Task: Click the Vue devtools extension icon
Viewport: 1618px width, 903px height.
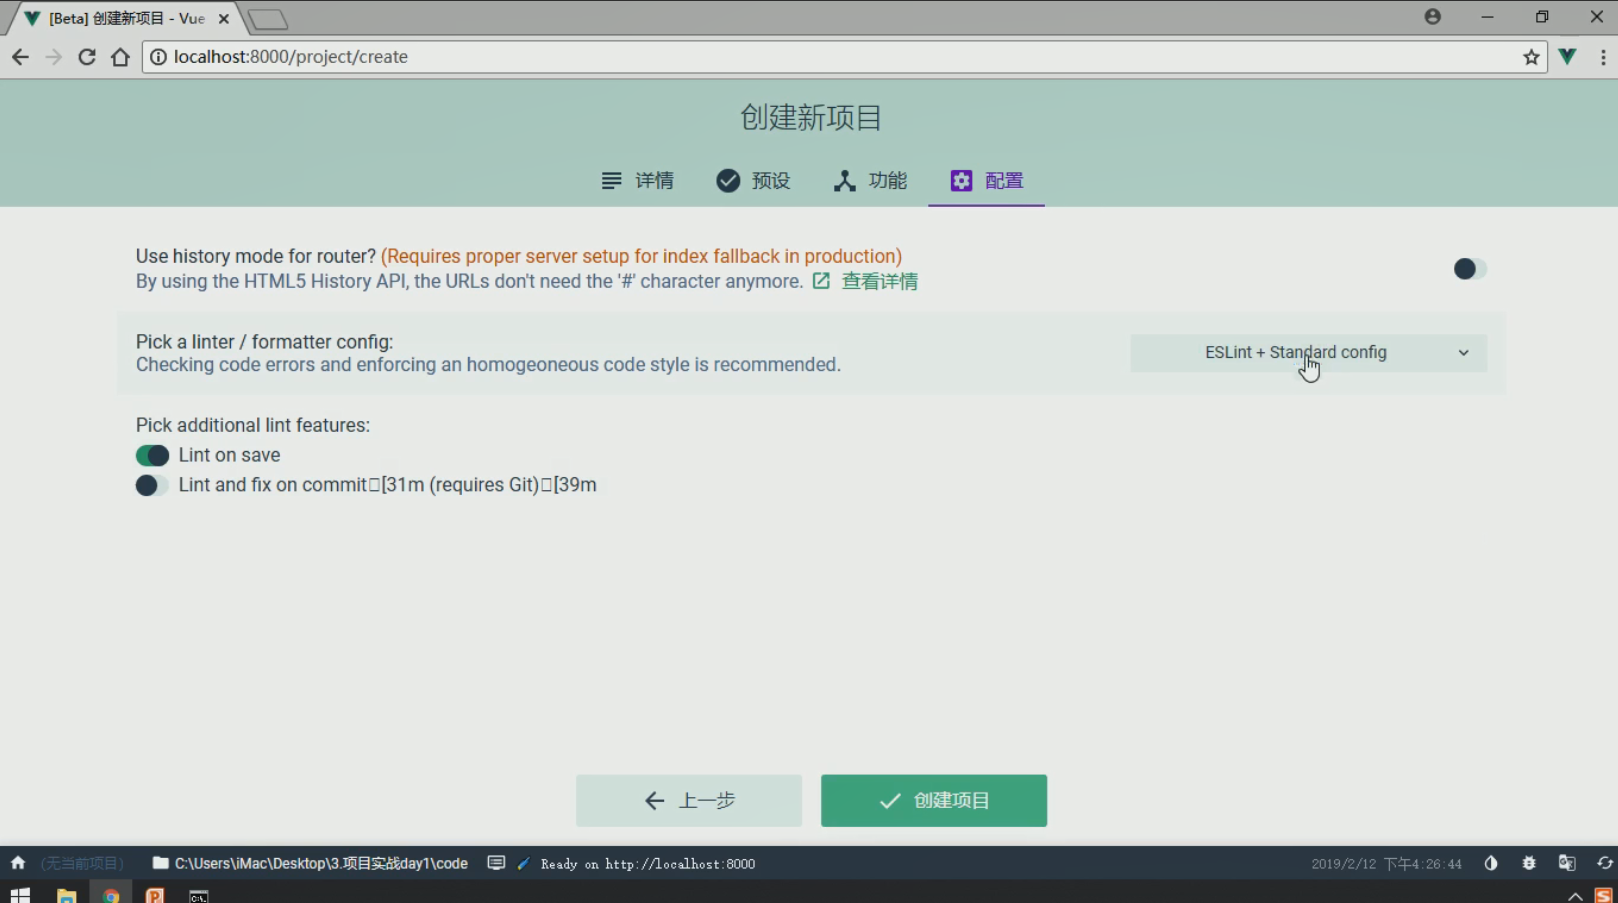Action: pos(1567,57)
